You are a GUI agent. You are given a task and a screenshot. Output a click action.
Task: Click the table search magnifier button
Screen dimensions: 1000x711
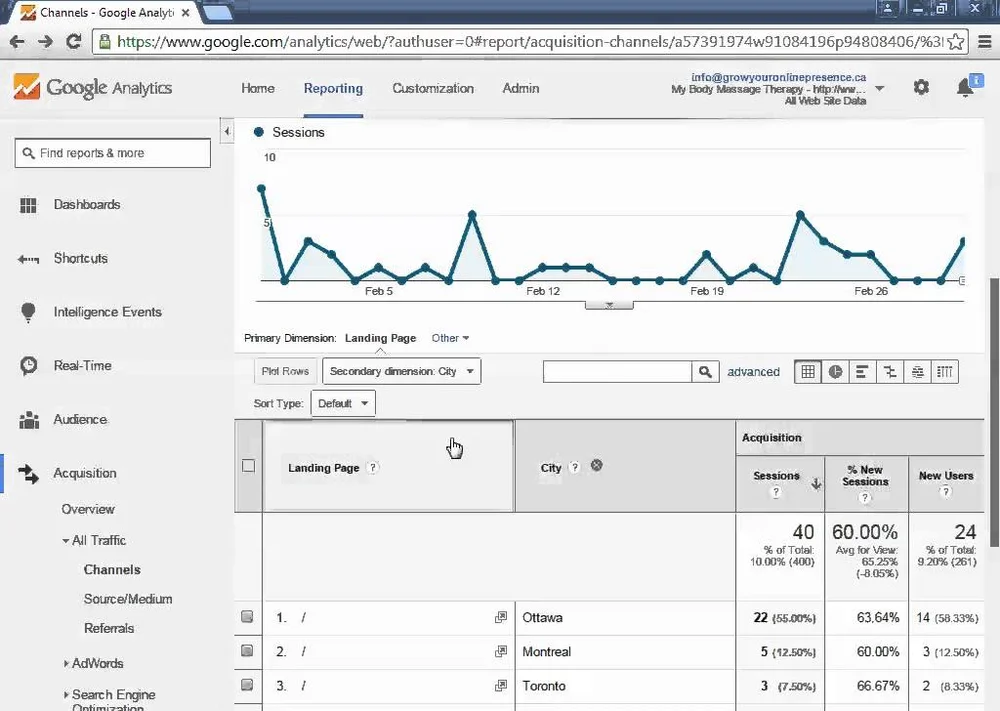[705, 372]
